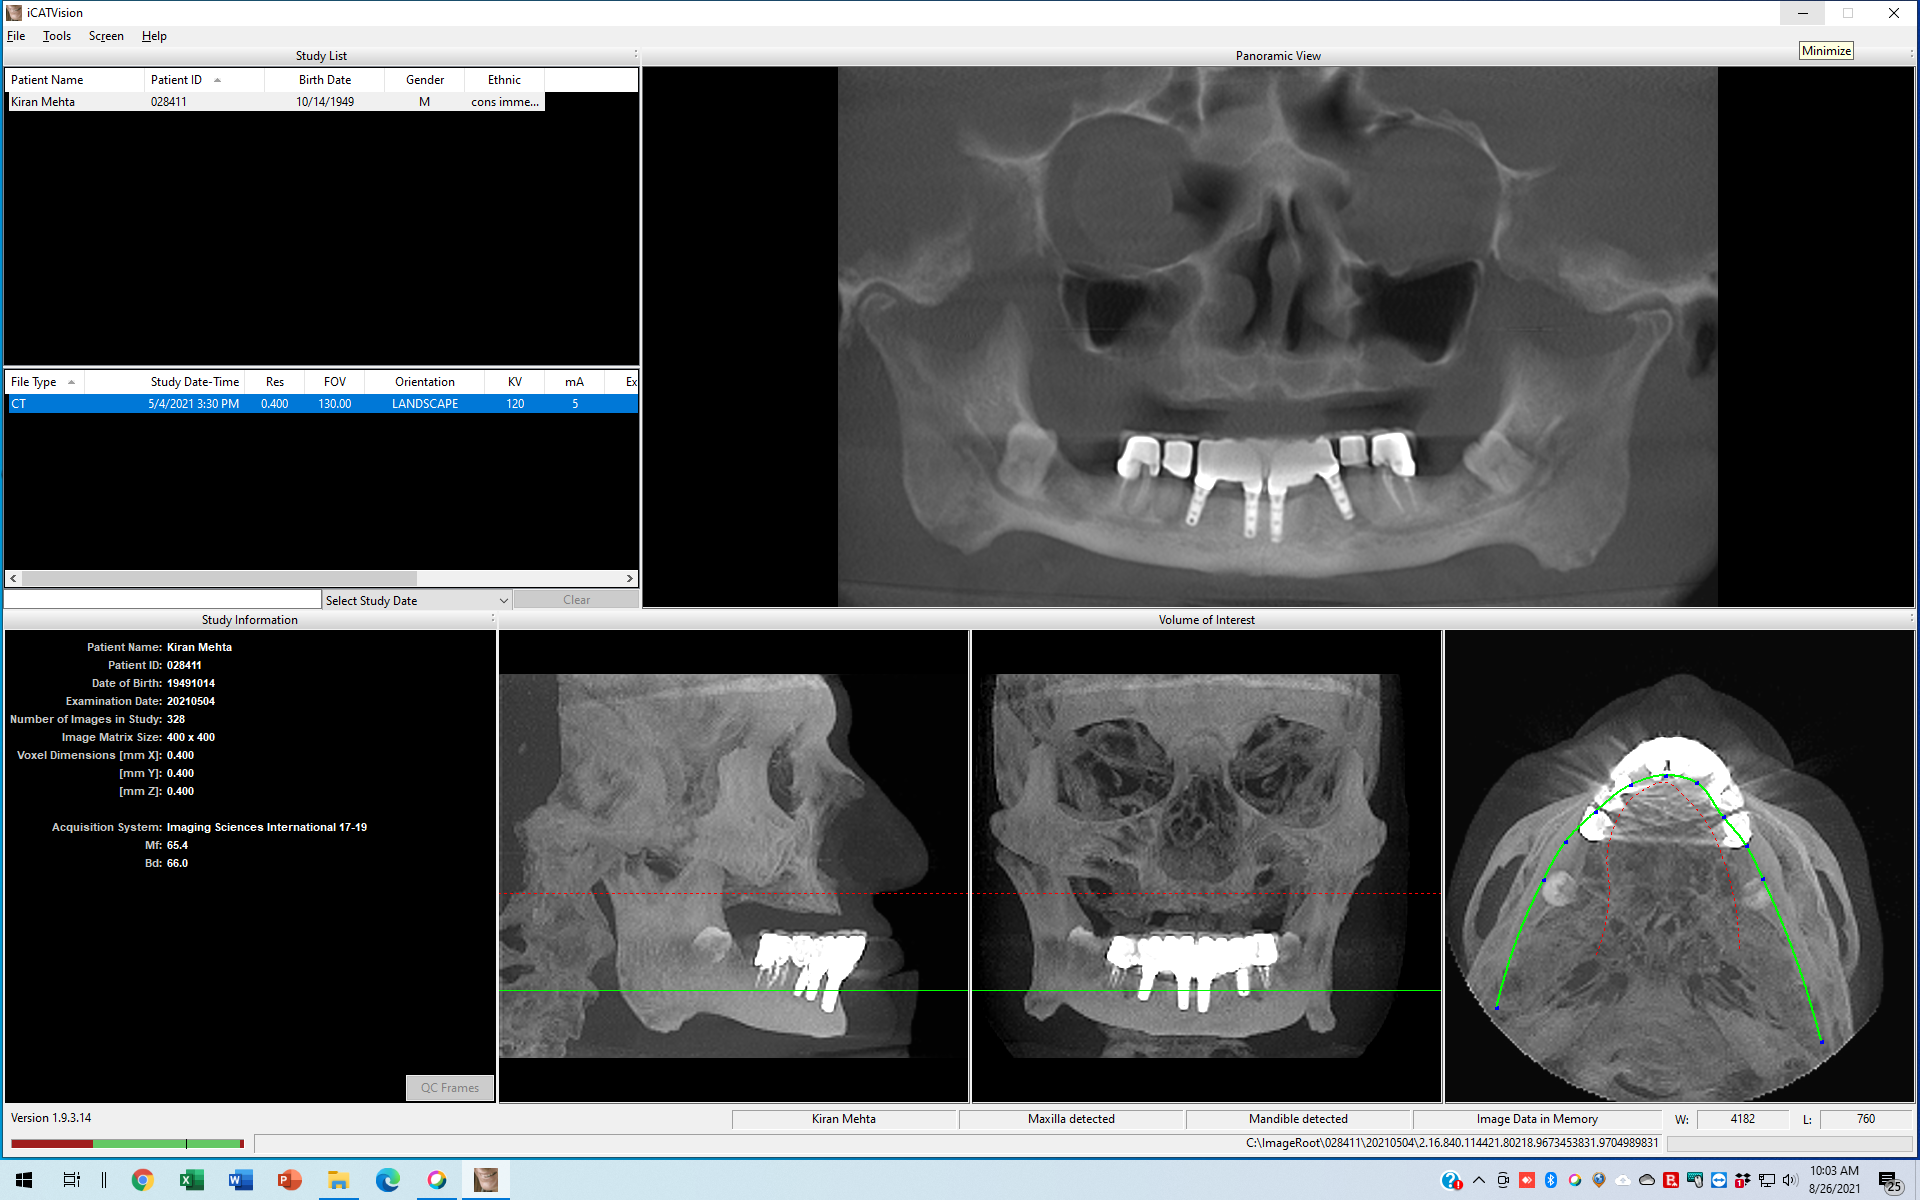Click the Orientation column header
Screen dimensions: 1920x1200
pos(424,382)
